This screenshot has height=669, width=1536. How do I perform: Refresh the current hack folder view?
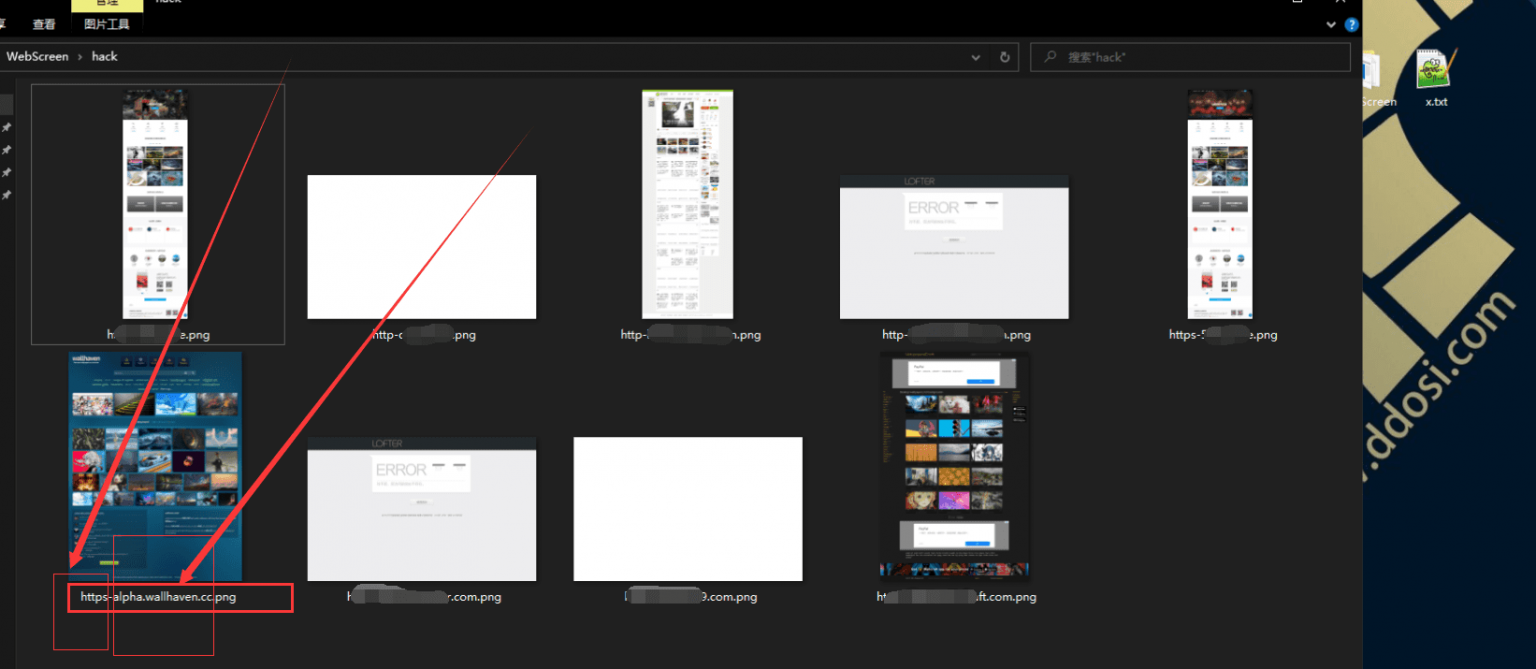tap(1004, 57)
